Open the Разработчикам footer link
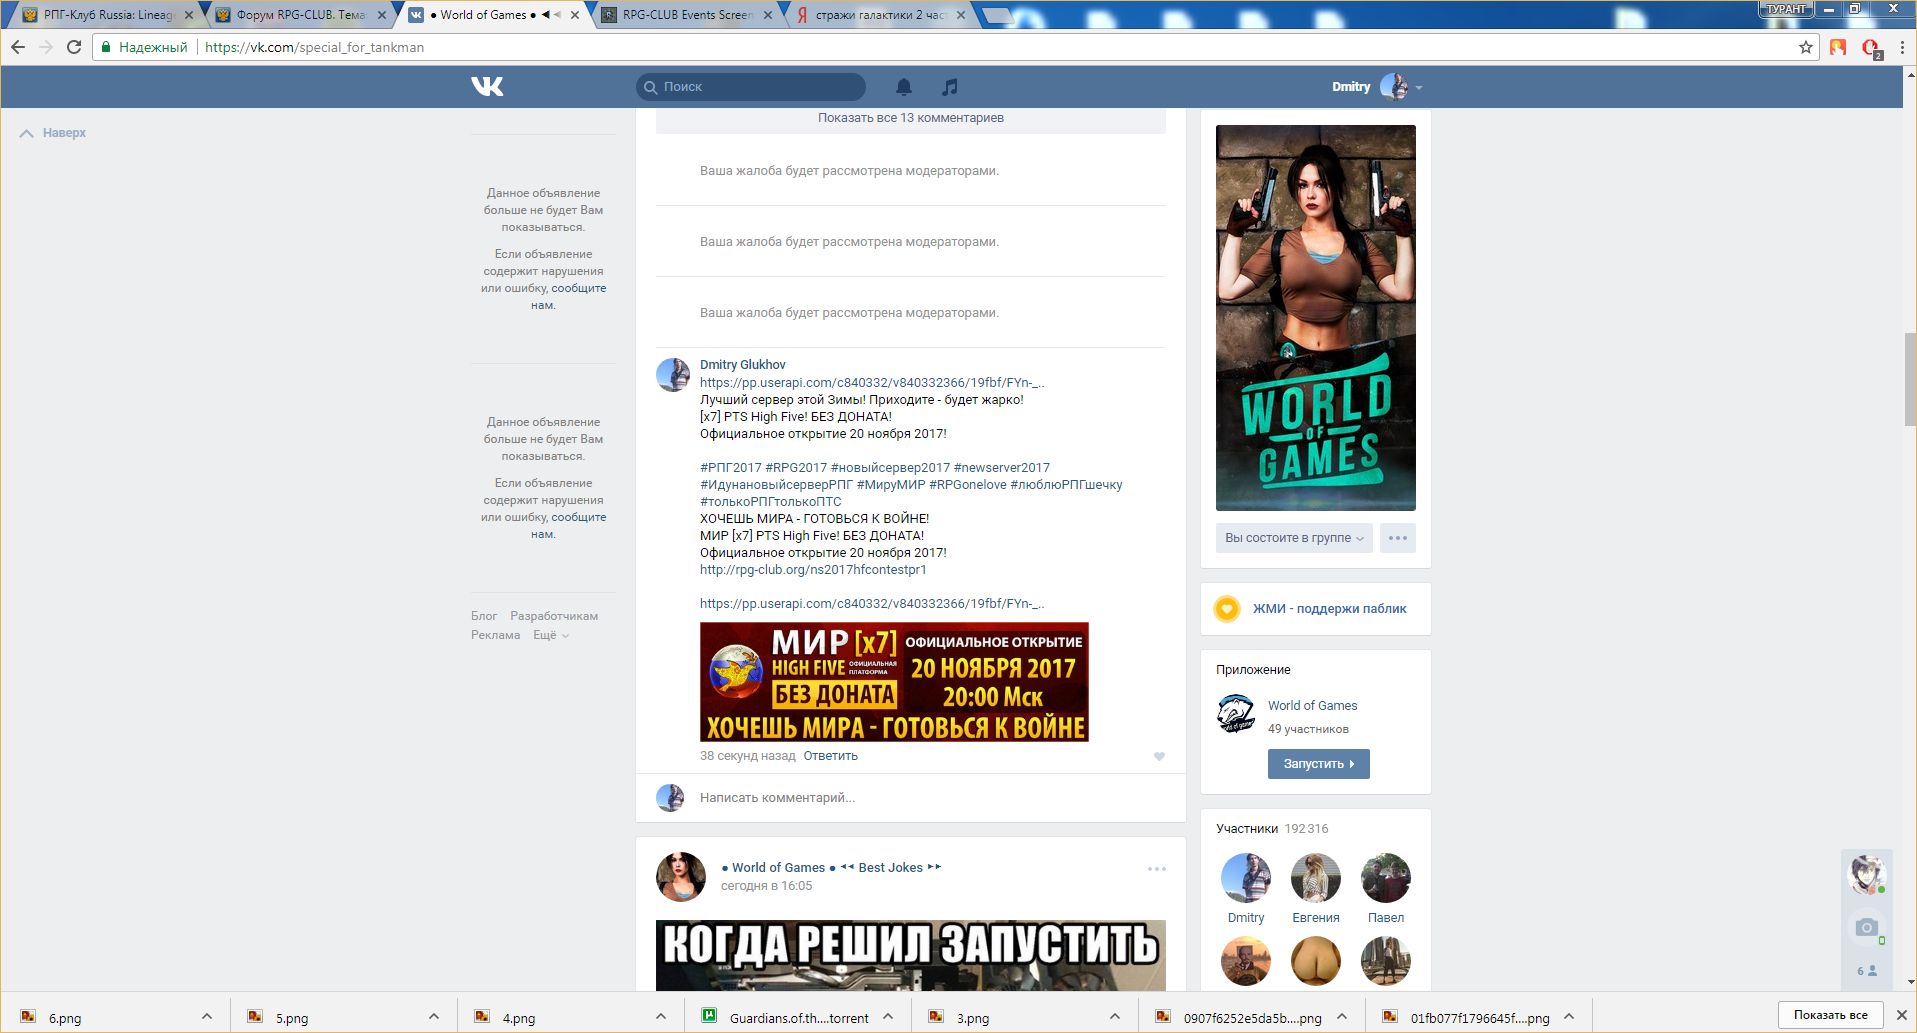1917x1033 pixels. 554,616
